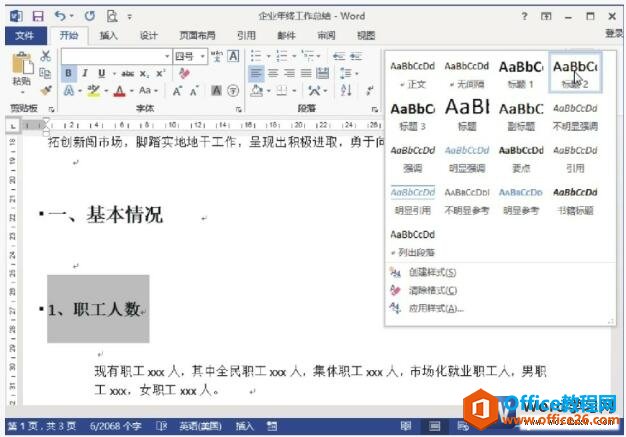This screenshot has height=437, width=626.
Task: Open the 文件 file tab
Action: click(25, 36)
